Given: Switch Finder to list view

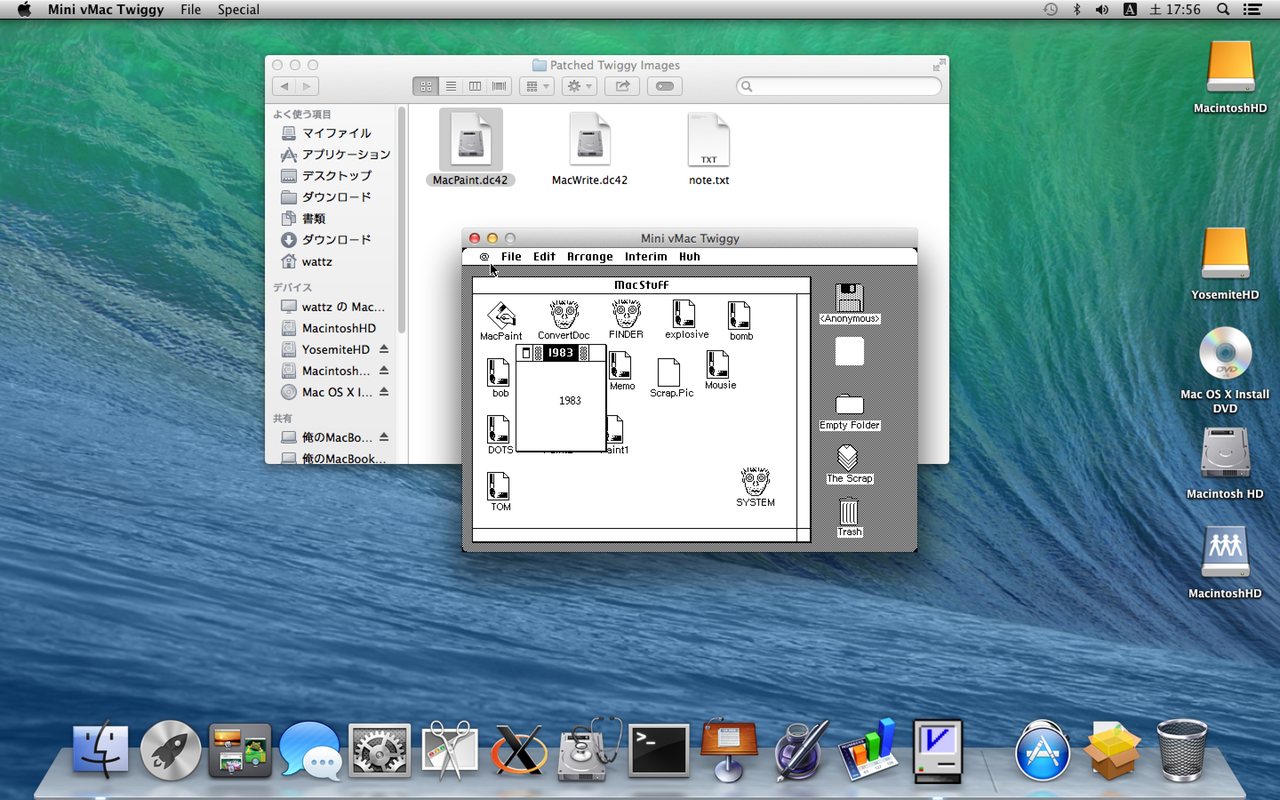Looking at the screenshot, I should click(x=451, y=87).
